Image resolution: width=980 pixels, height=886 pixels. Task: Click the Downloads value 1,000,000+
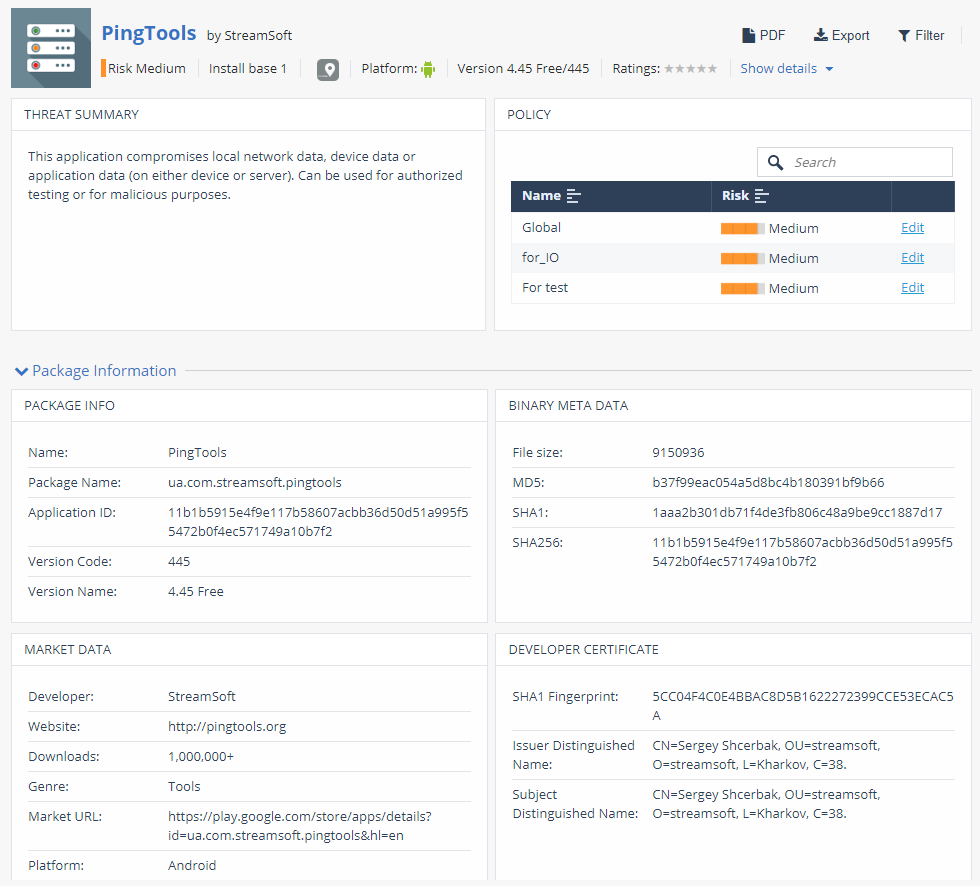coord(201,757)
